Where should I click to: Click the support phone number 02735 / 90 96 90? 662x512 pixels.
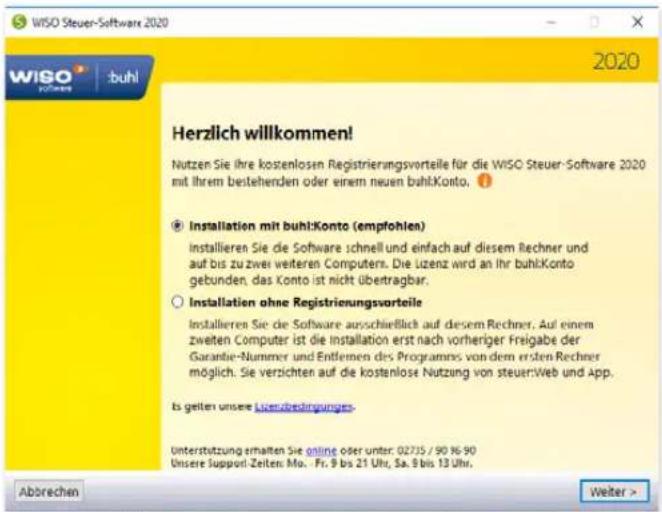coord(437,451)
